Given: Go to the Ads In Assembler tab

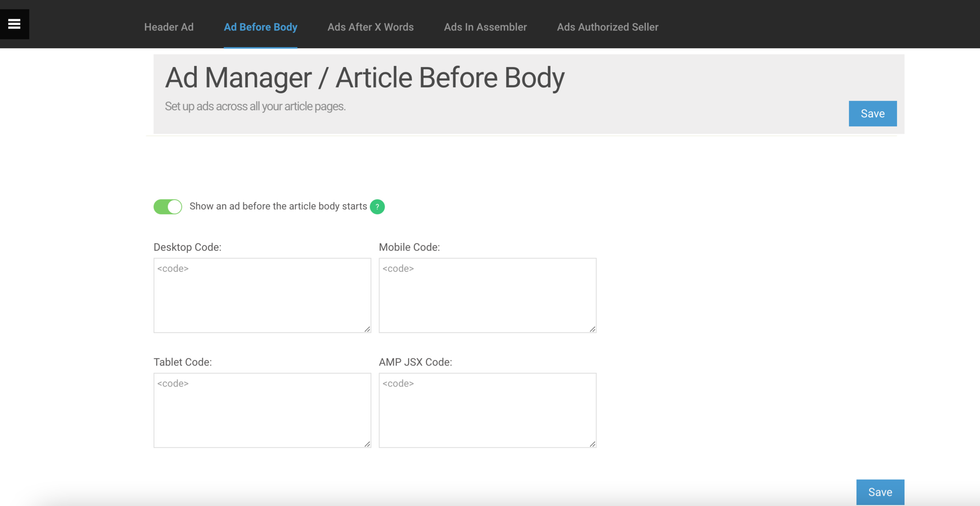Looking at the screenshot, I should click(x=485, y=27).
